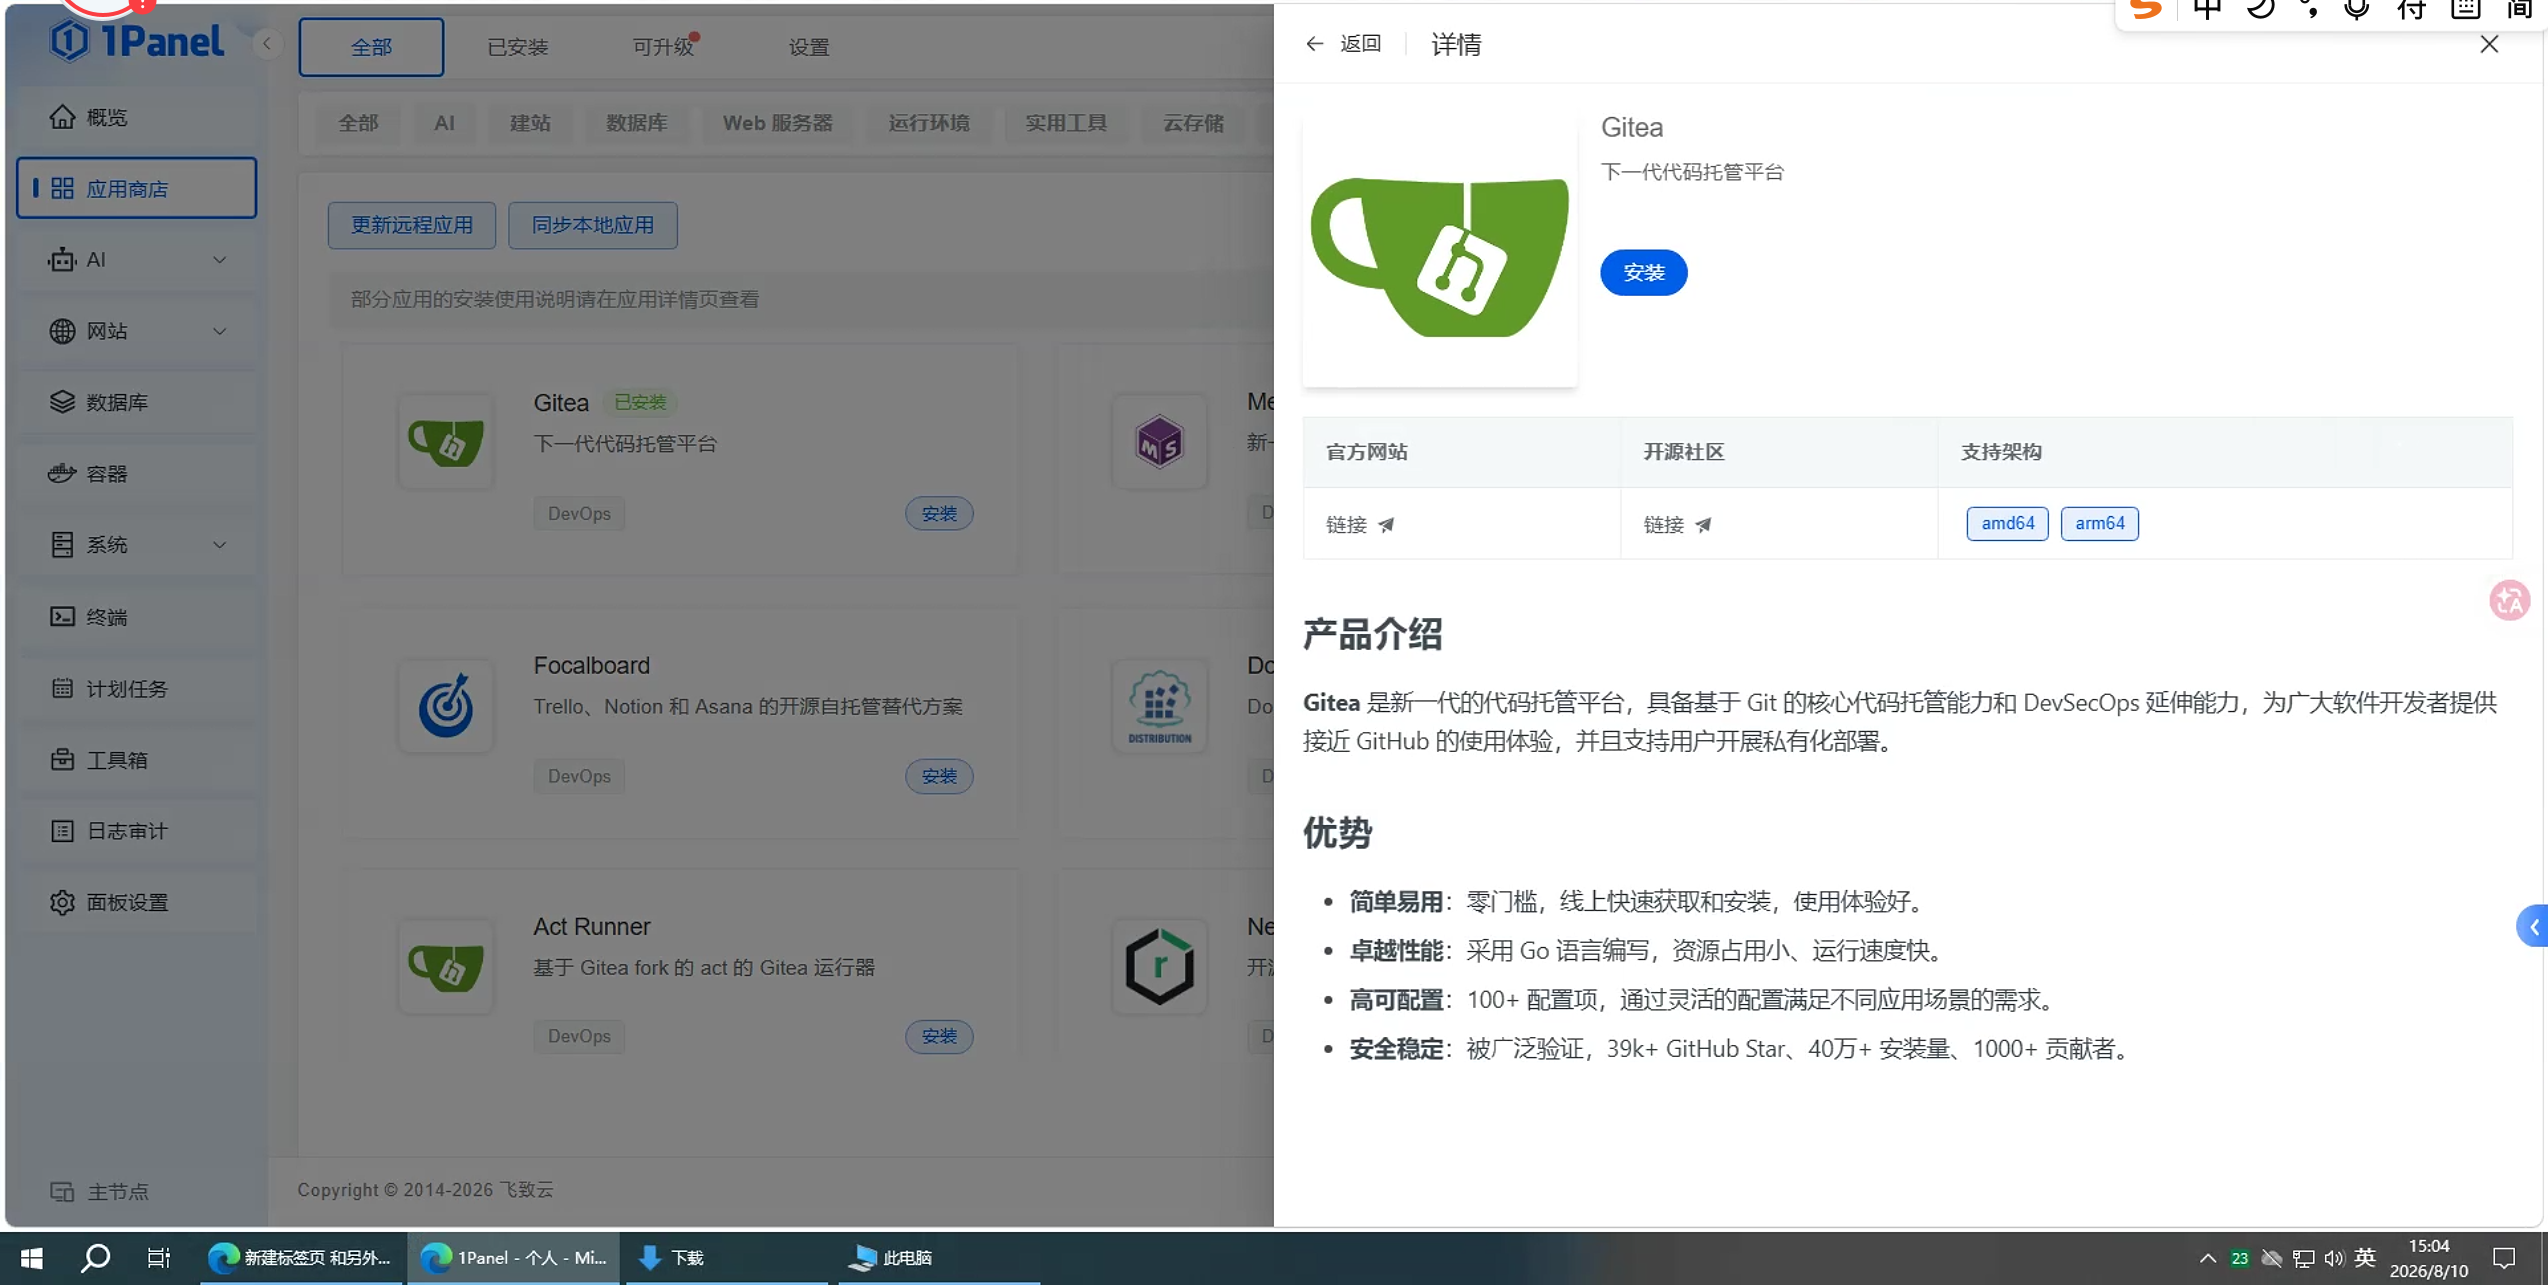Click the DevOps tag on Focalboard card
The height and width of the screenshot is (1285, 2548).
coord(579,776)
